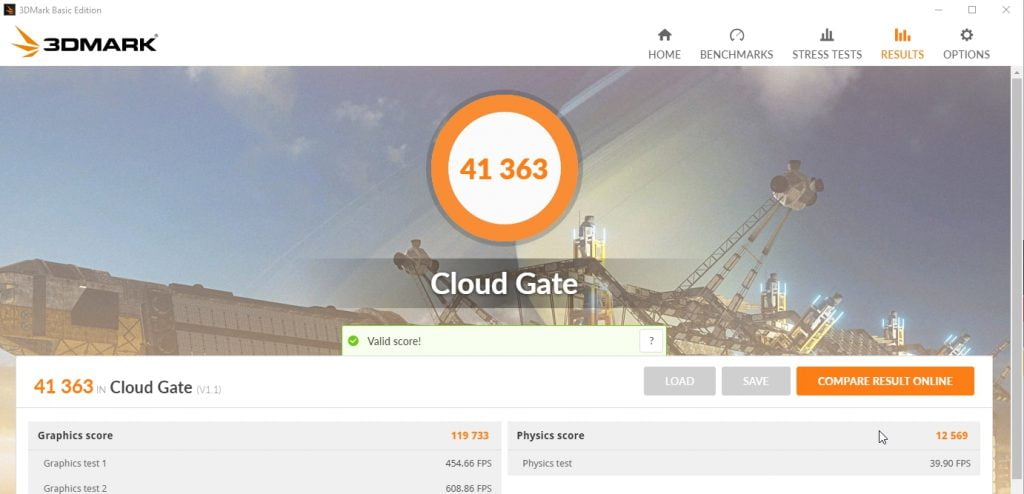Click the 41 363 score circle
The width and height of the screenshot is (1024, 494).
tap(504, 168)
